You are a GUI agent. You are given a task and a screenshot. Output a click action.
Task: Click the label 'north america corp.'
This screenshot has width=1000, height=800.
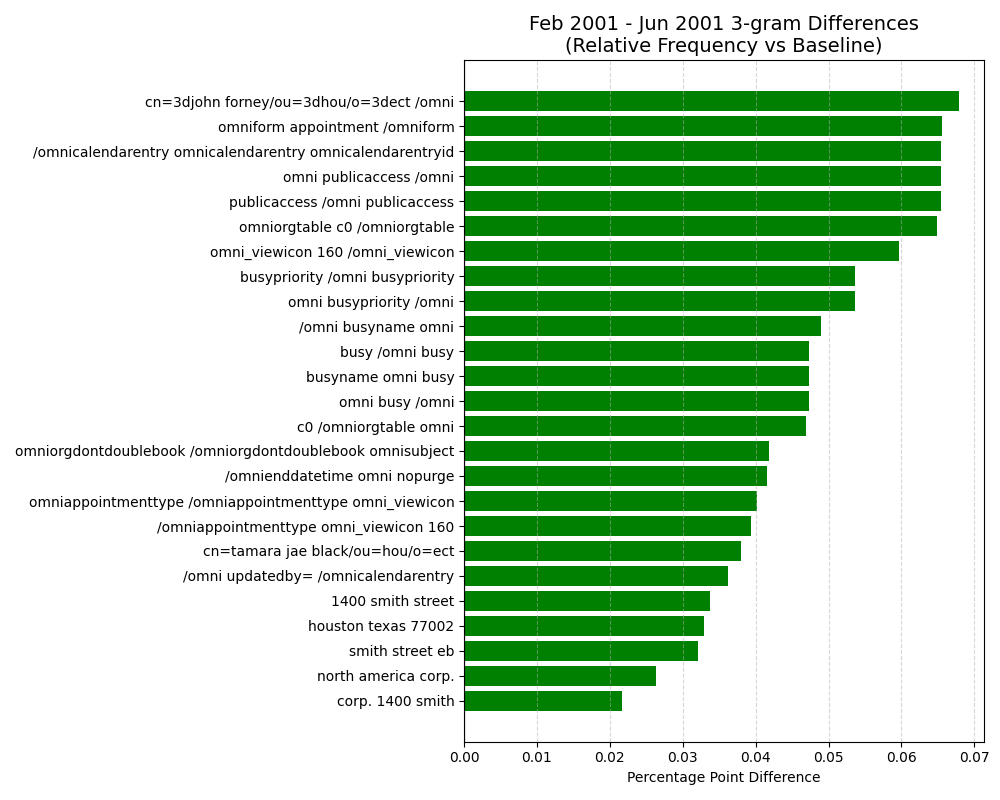[386, 676]
